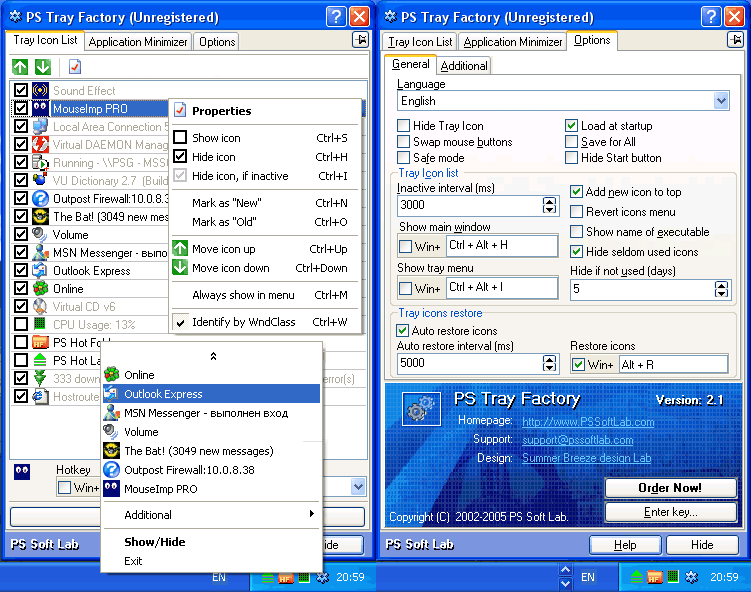
Task: Click the PS Hot Folders list icon
Action: (40, 342)
